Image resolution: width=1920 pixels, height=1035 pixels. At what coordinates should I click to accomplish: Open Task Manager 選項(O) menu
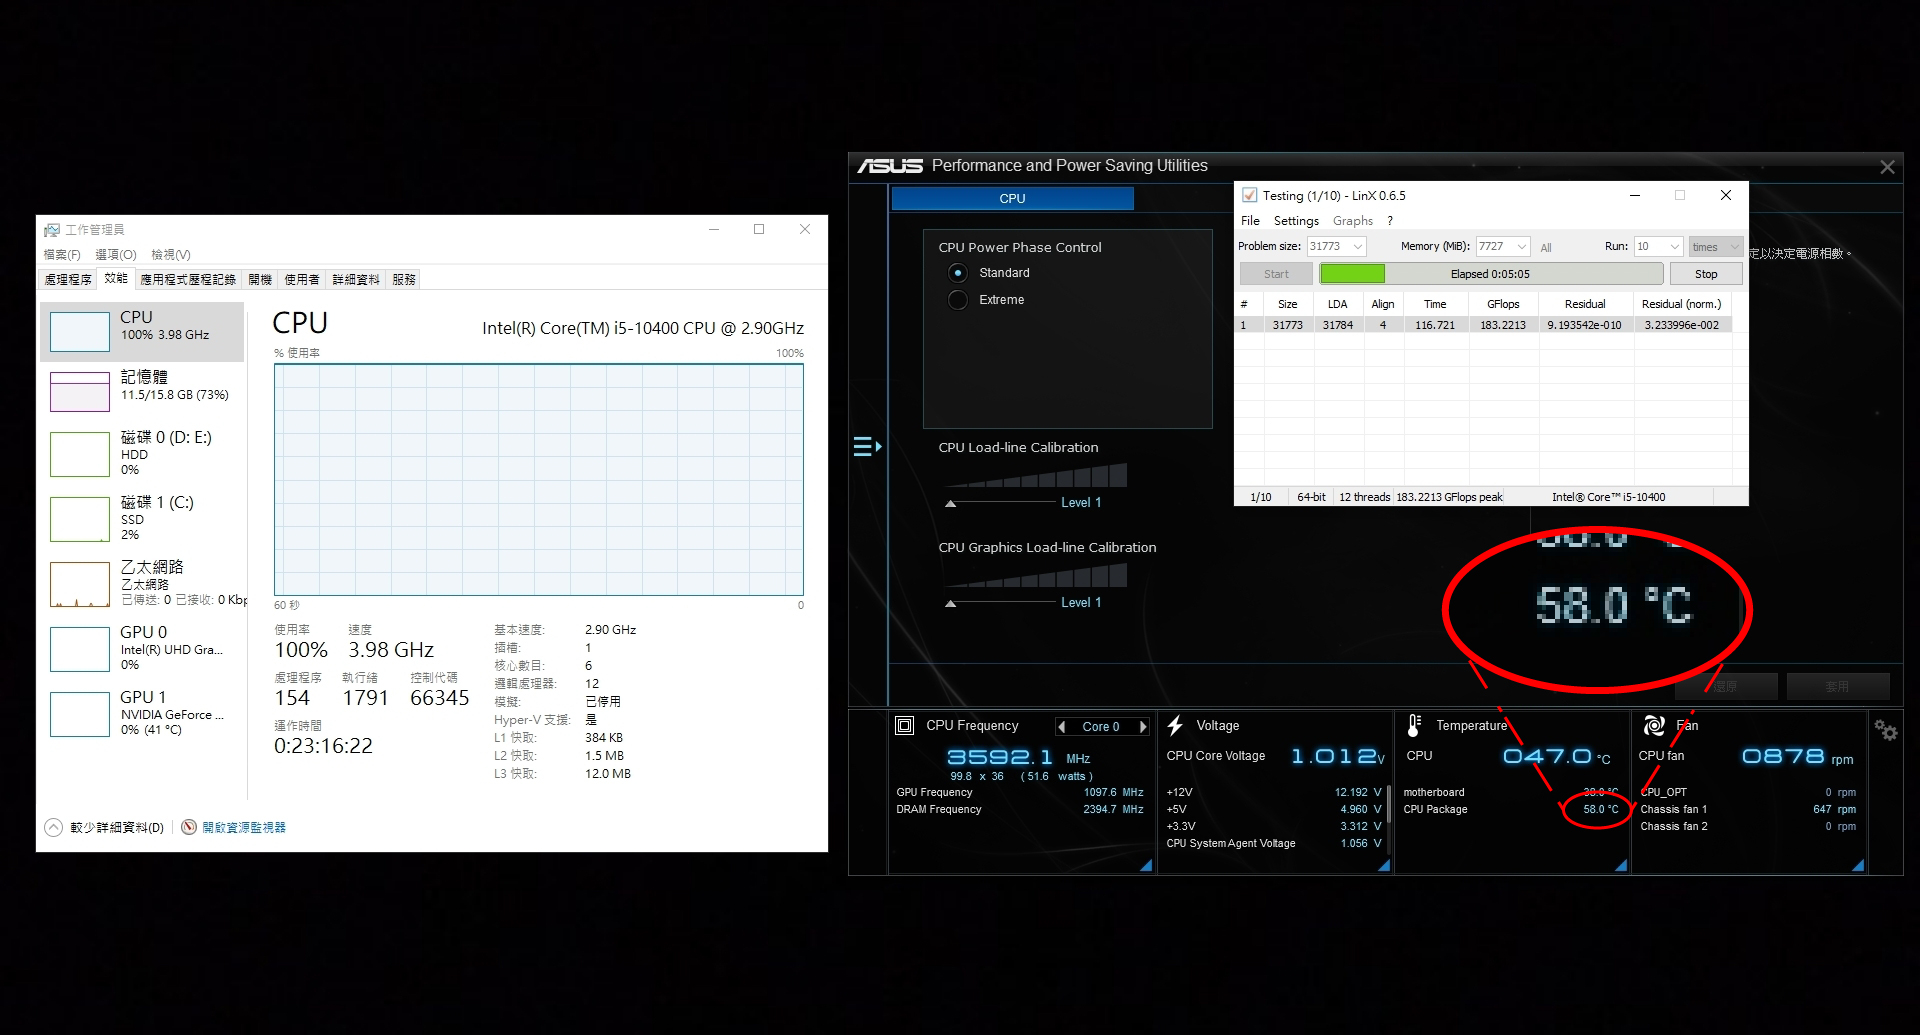point(116,255)
